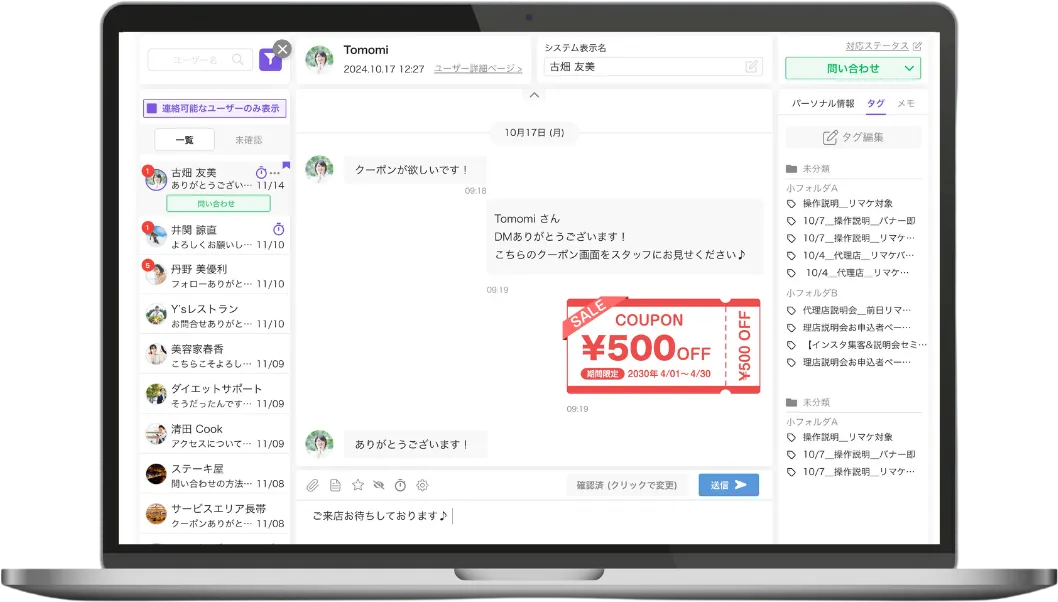Click the ユーザー名 search field
Viewport: 1058px width, 602px height.
[x=198, y=60]
